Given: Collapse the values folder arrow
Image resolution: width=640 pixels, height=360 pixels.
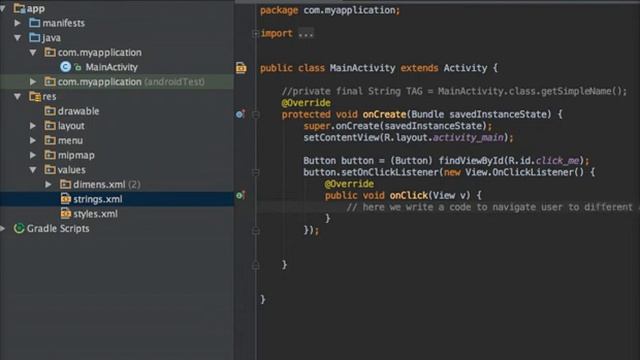Looking at the screenshot, I should pyautogui.click(x=33, y=169).
